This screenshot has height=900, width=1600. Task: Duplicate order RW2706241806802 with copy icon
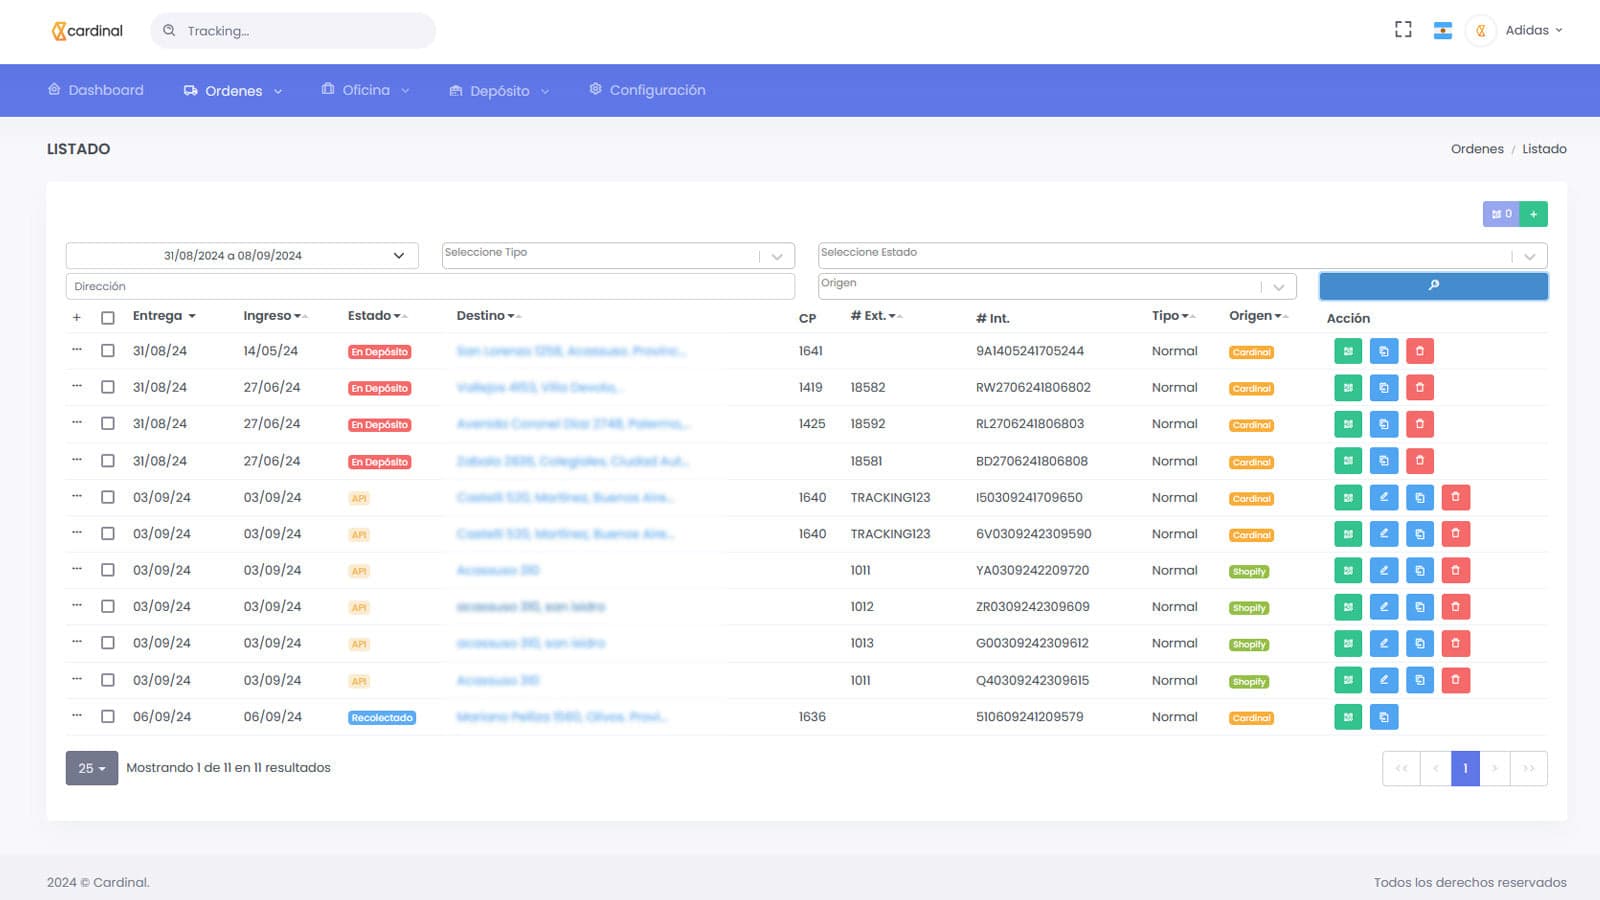click(1384, 388)
